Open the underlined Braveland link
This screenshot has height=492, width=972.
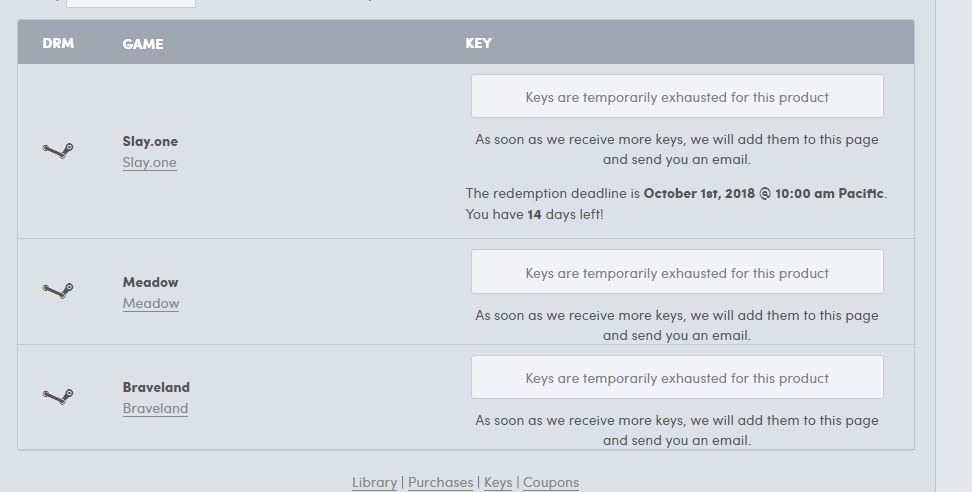point(155,409)
